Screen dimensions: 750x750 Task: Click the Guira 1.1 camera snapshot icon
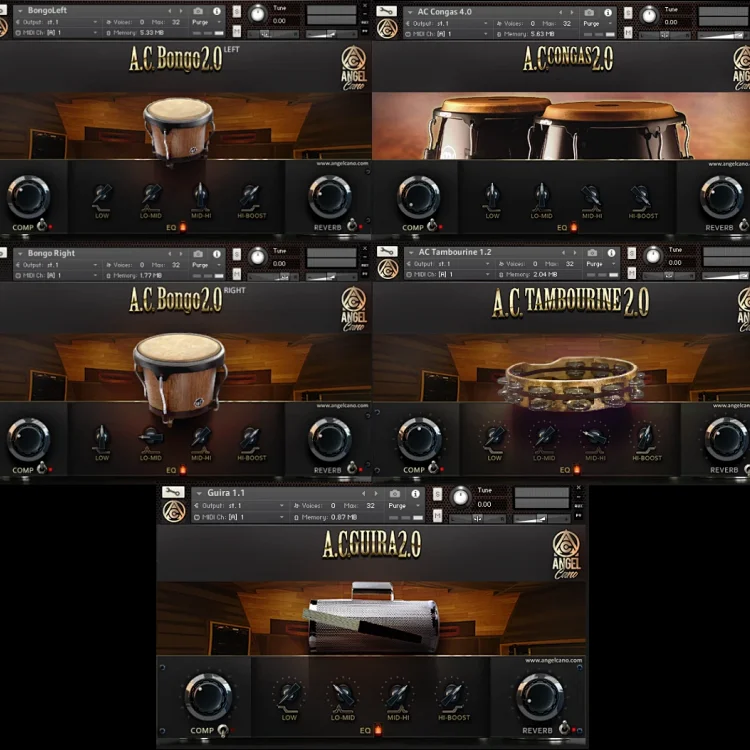395,493
